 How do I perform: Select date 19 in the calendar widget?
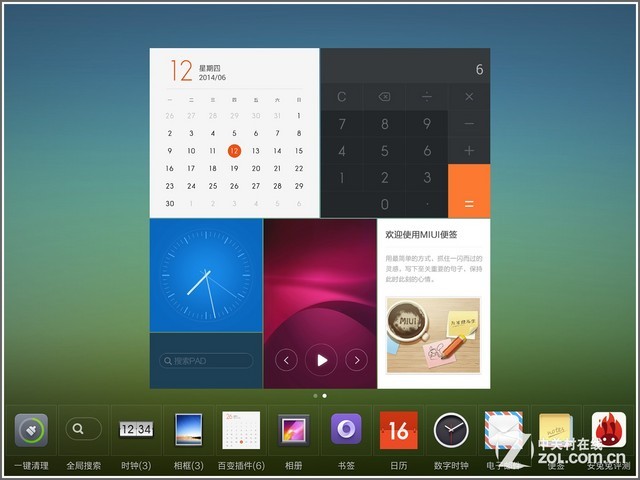234,168
